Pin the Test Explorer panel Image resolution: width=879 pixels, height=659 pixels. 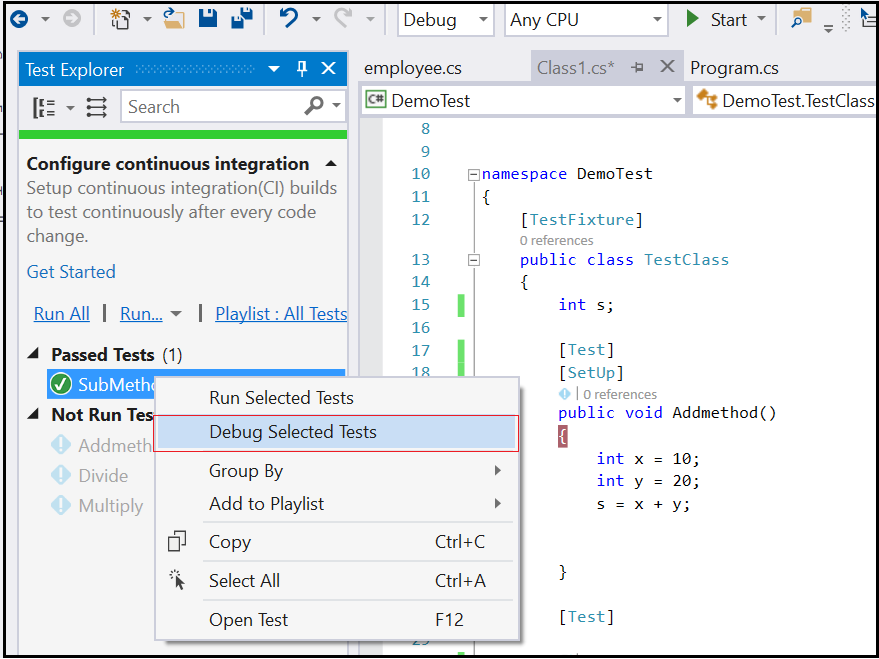(302, 69)
